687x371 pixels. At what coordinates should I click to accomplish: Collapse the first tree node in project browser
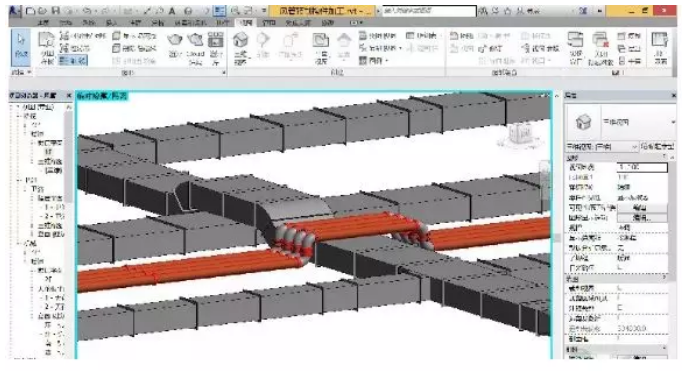pyautogui.click(x=18, y=106)
